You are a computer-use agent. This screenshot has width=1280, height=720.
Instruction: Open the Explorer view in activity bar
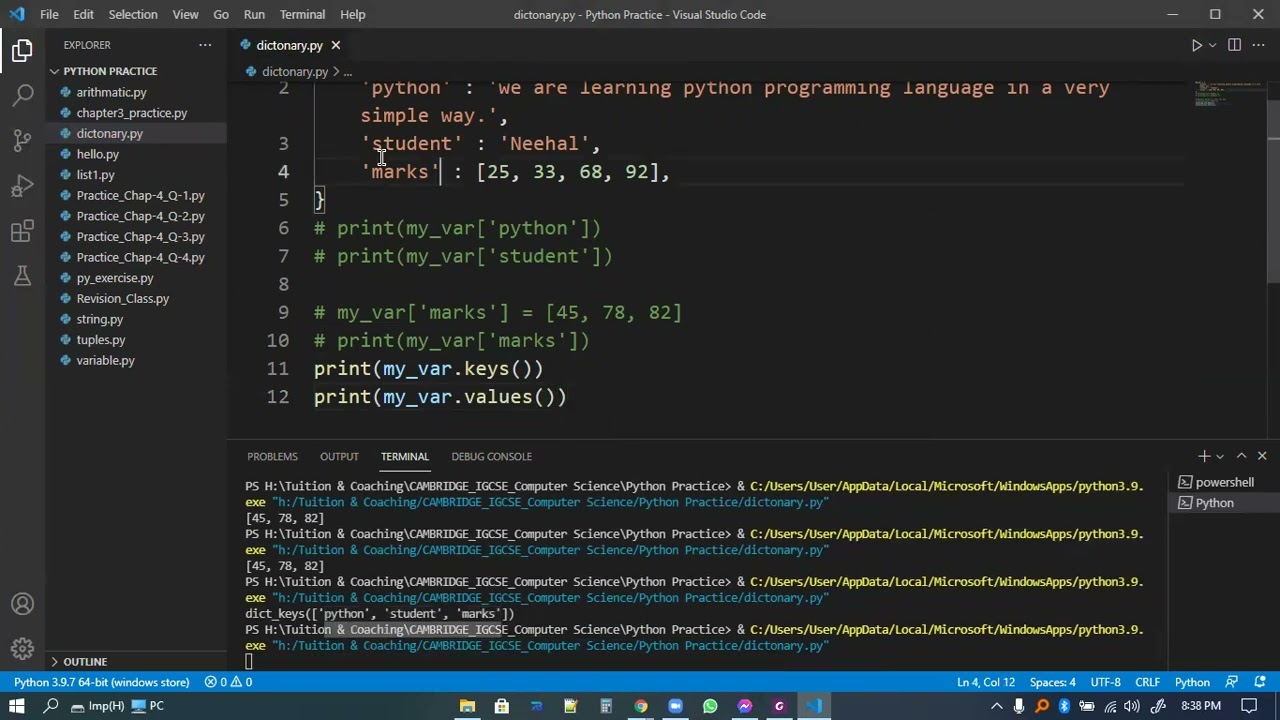coord(22,50)
